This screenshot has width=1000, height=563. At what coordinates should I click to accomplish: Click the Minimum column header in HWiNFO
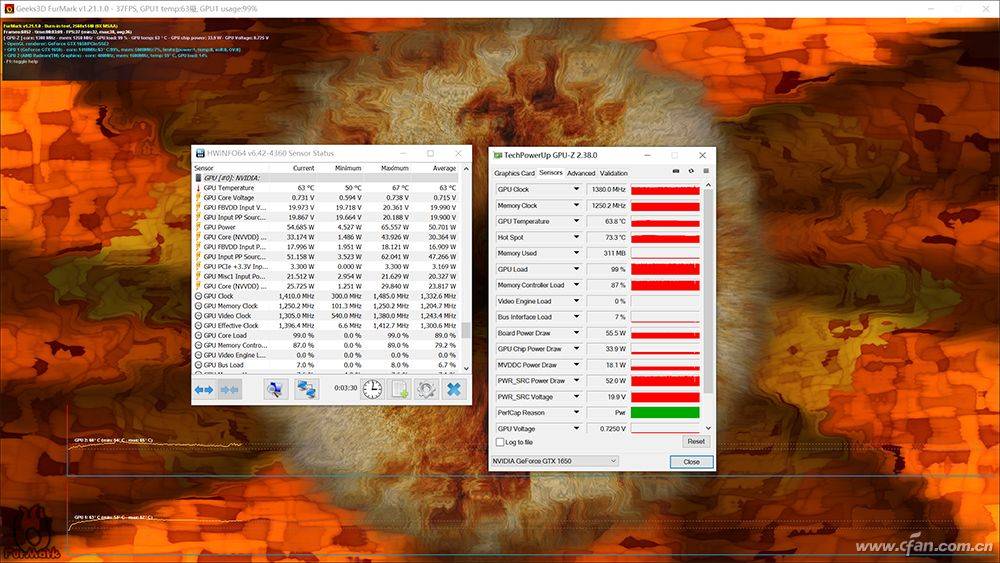348,168
